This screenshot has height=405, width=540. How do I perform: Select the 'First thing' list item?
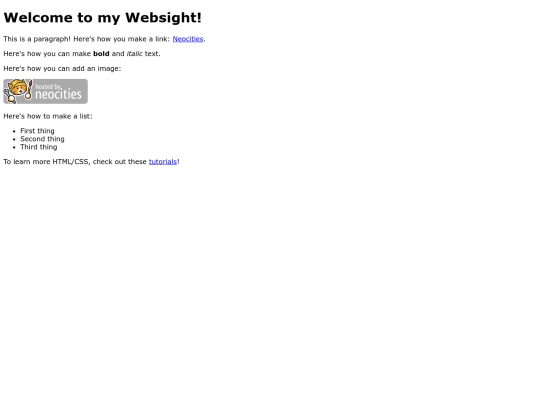(37, 131)
